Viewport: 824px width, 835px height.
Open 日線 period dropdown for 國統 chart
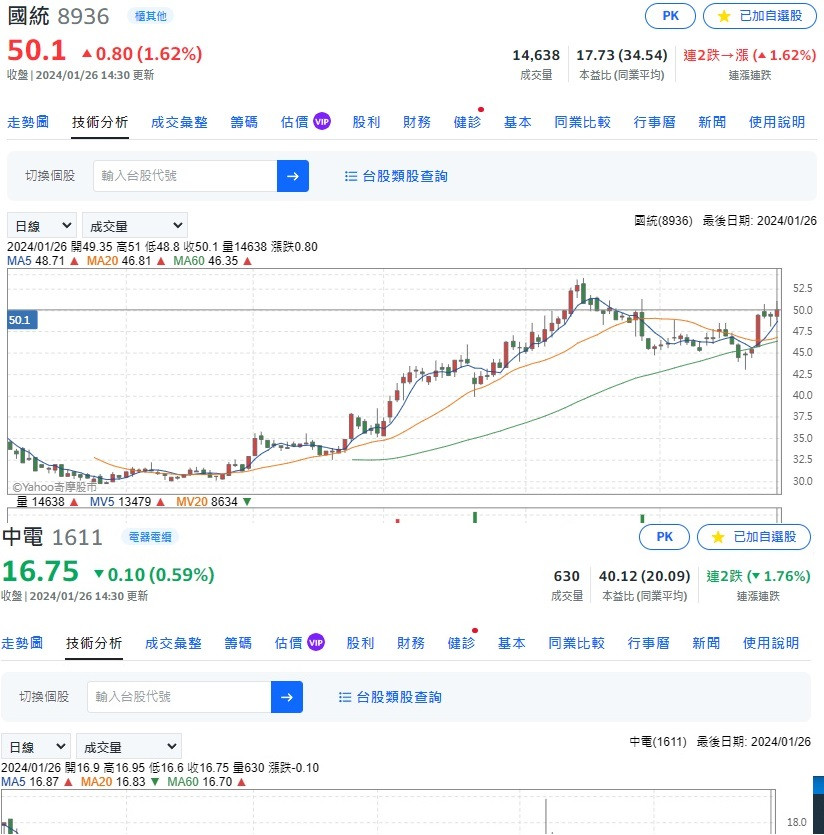(x=42, y=226)
